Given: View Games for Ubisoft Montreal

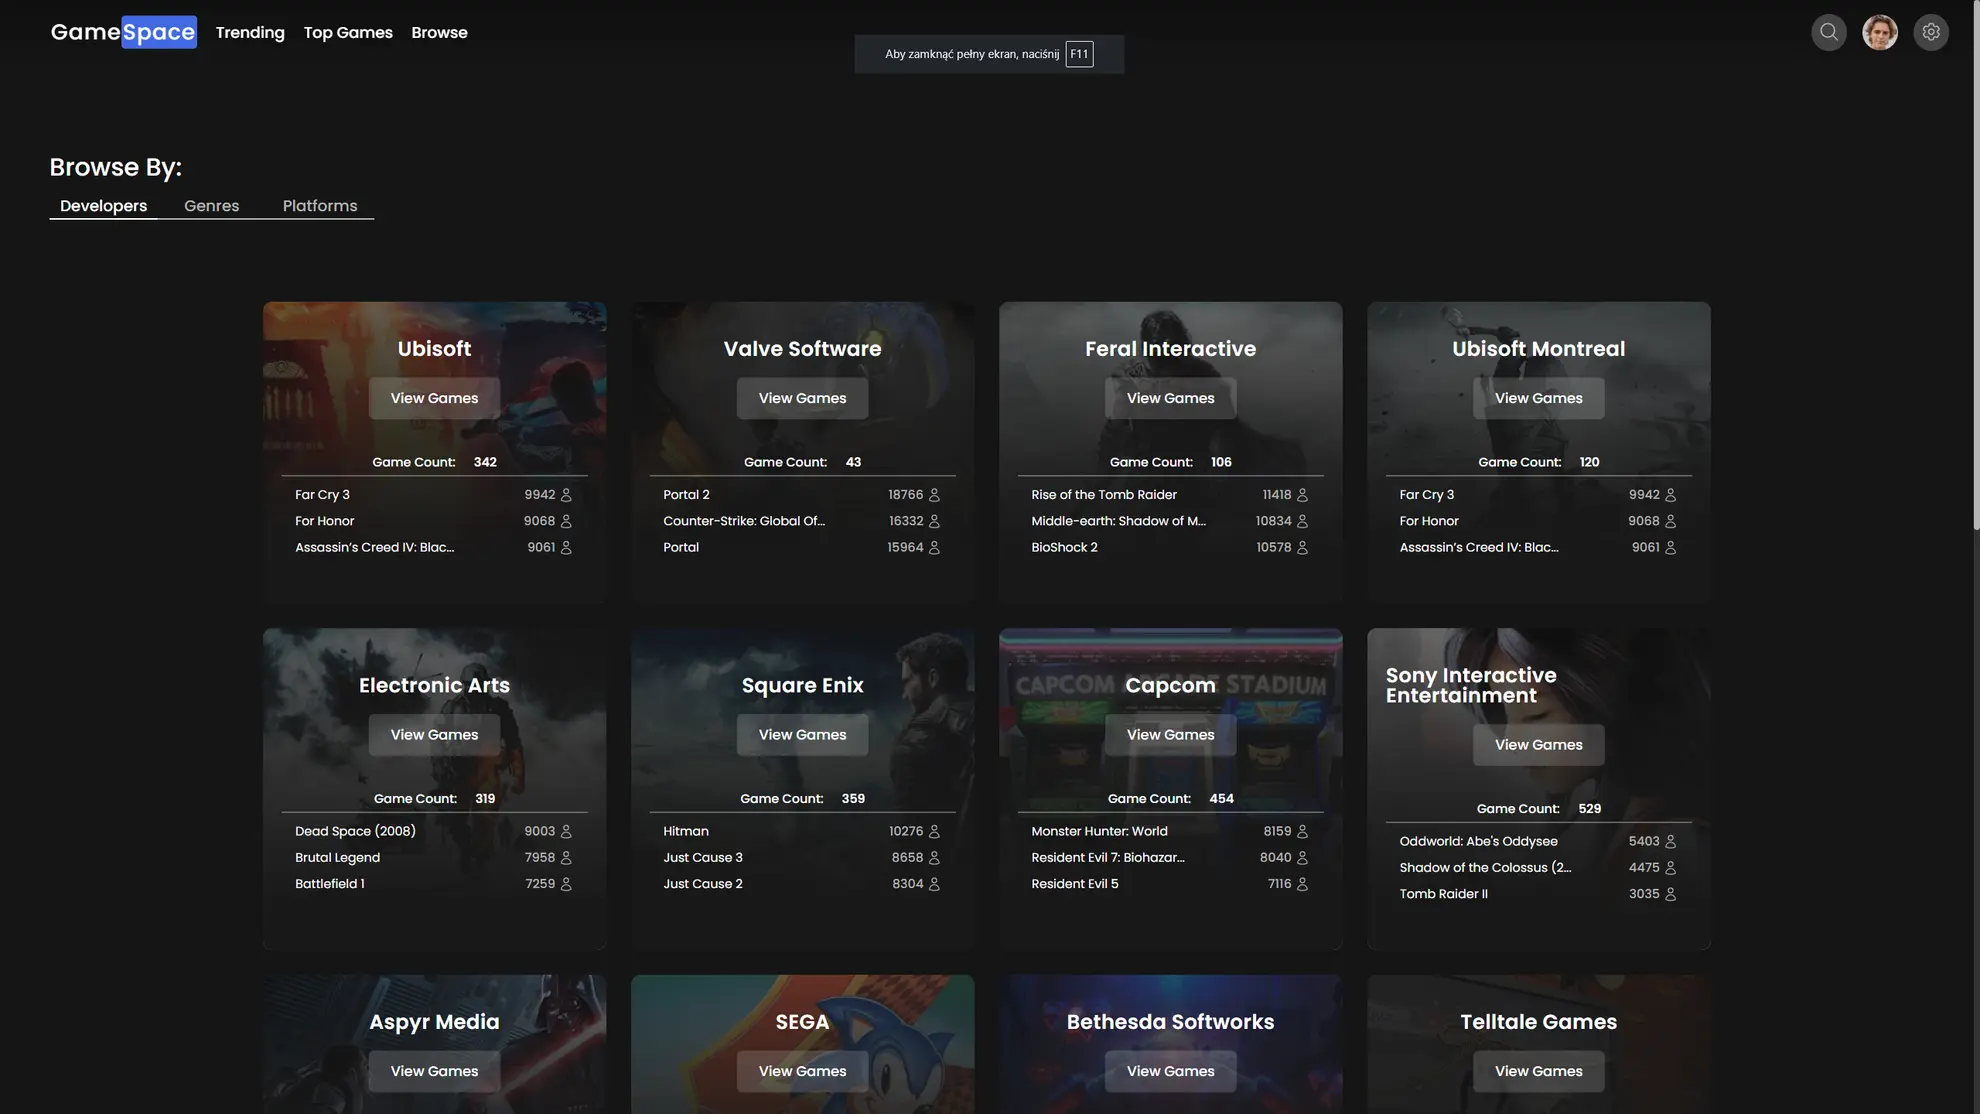Looking at the screenshot, I should pos(1538,398).
